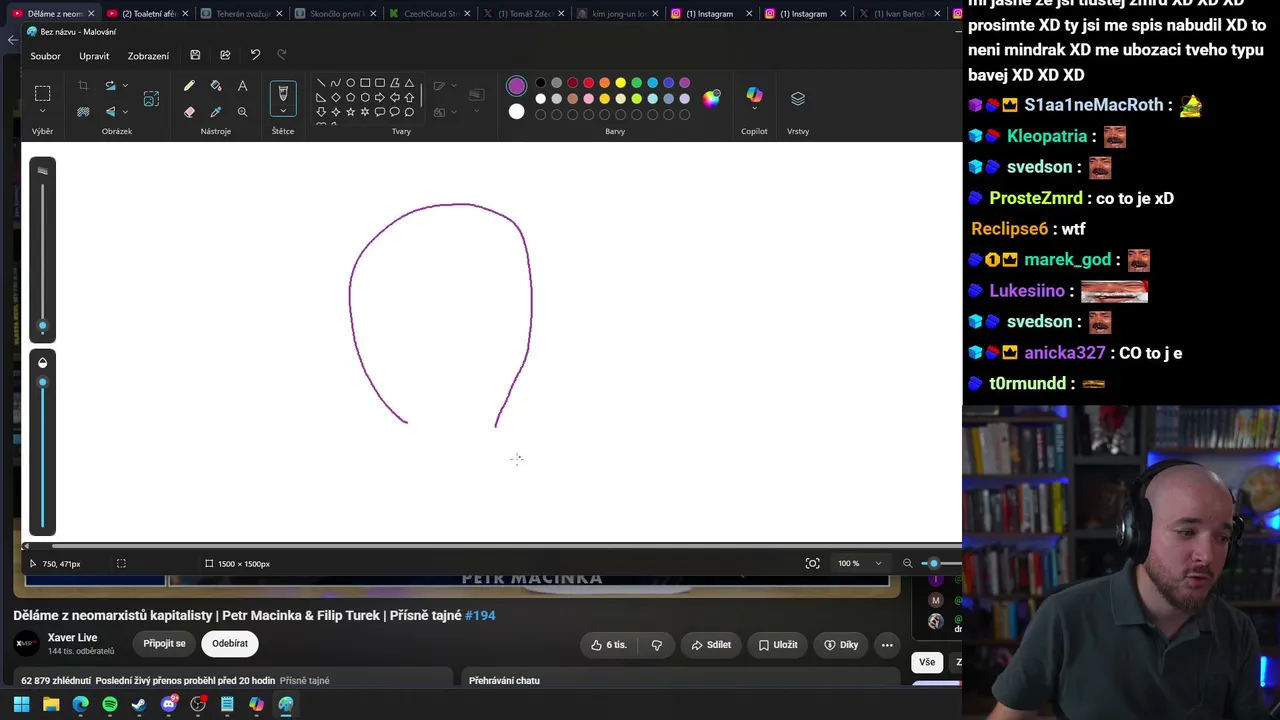Open the zoom percentage dropdown
This screenshot has height=720, width=1280.
(879, 564)
